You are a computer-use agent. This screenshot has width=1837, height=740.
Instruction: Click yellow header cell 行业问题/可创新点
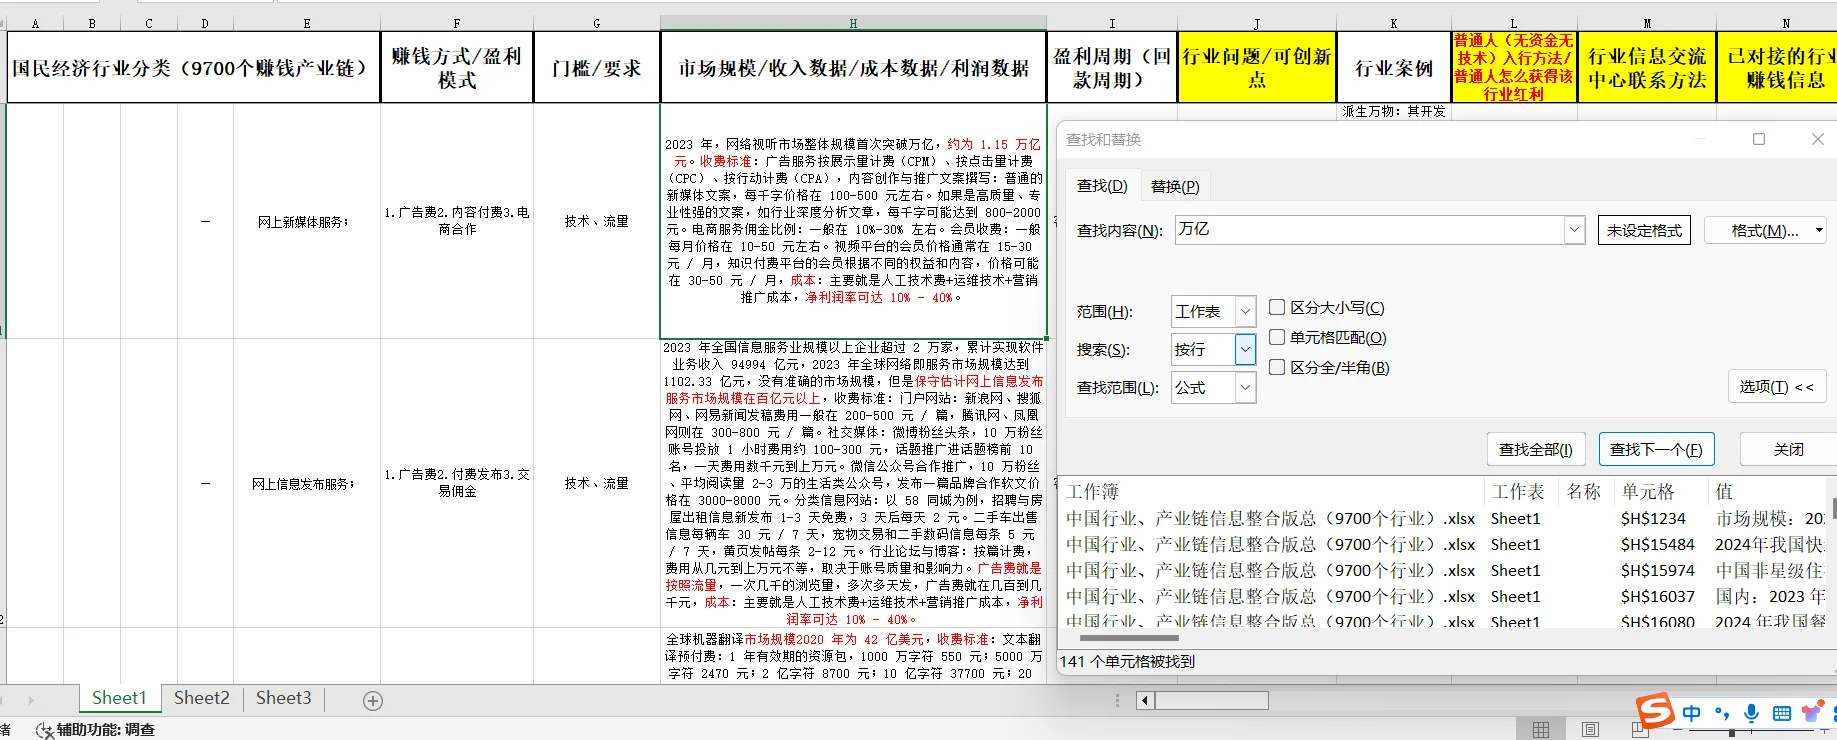(1257, 67)
